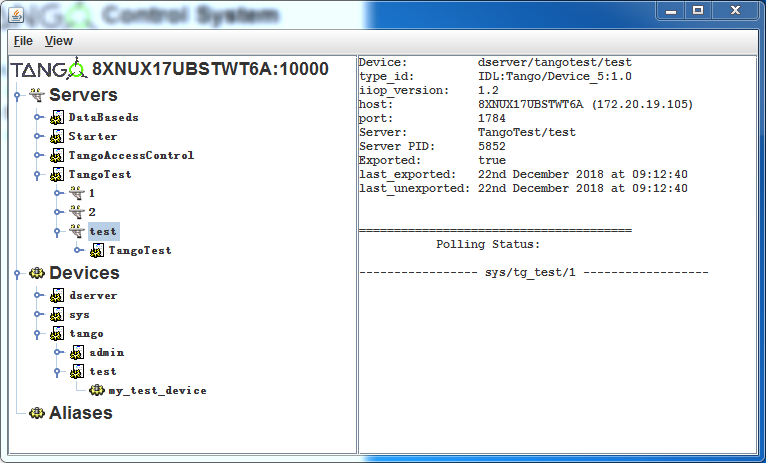Collapse the Devices tree node
Viewport: 766px width, 463px height.
18,274
